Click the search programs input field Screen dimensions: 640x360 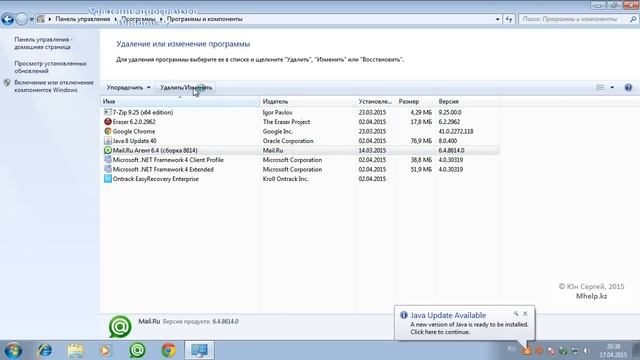[x=573, y=19]
